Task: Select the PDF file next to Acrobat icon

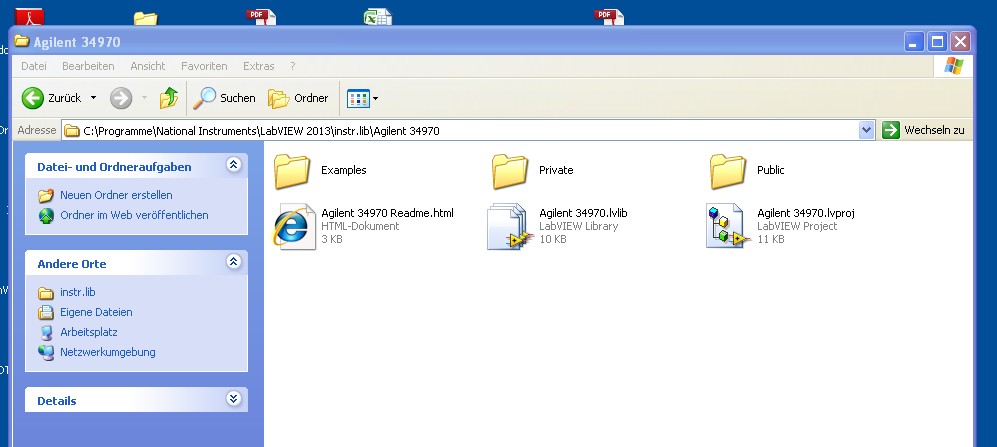Action: click(261, 17)
